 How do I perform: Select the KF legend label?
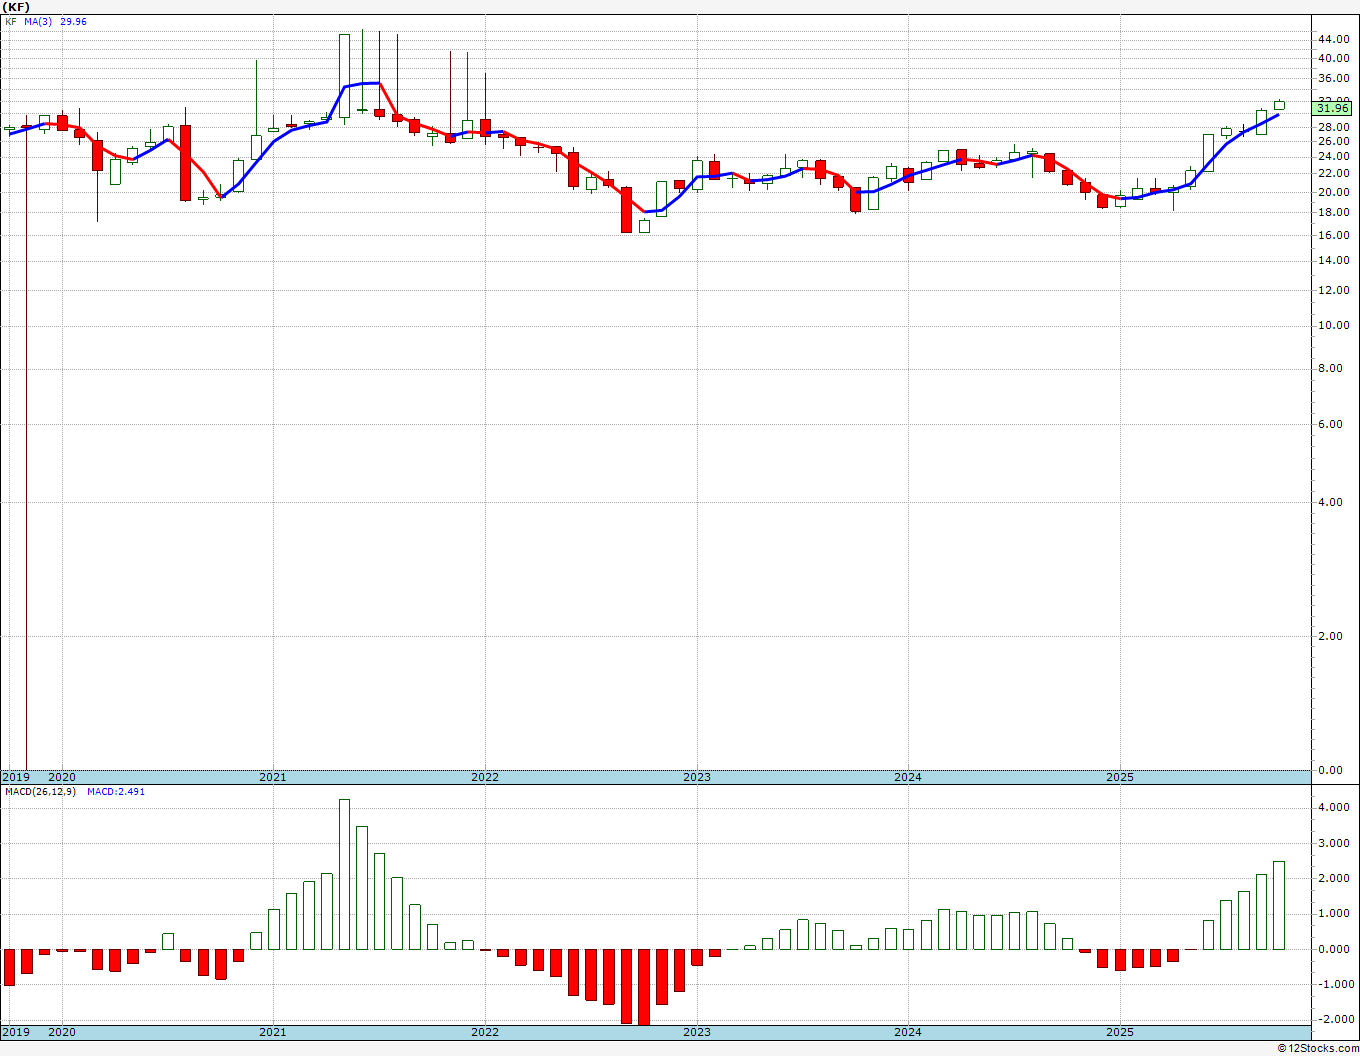(11, 21)
